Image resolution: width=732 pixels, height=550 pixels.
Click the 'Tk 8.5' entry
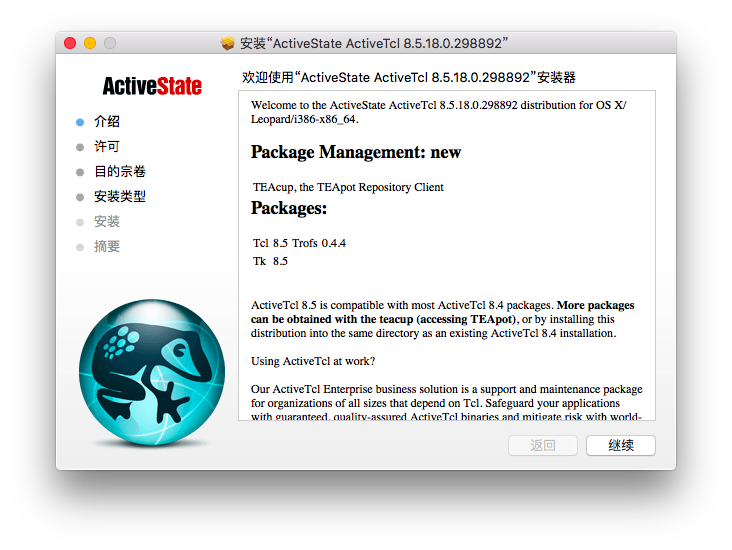click(270, 261)
